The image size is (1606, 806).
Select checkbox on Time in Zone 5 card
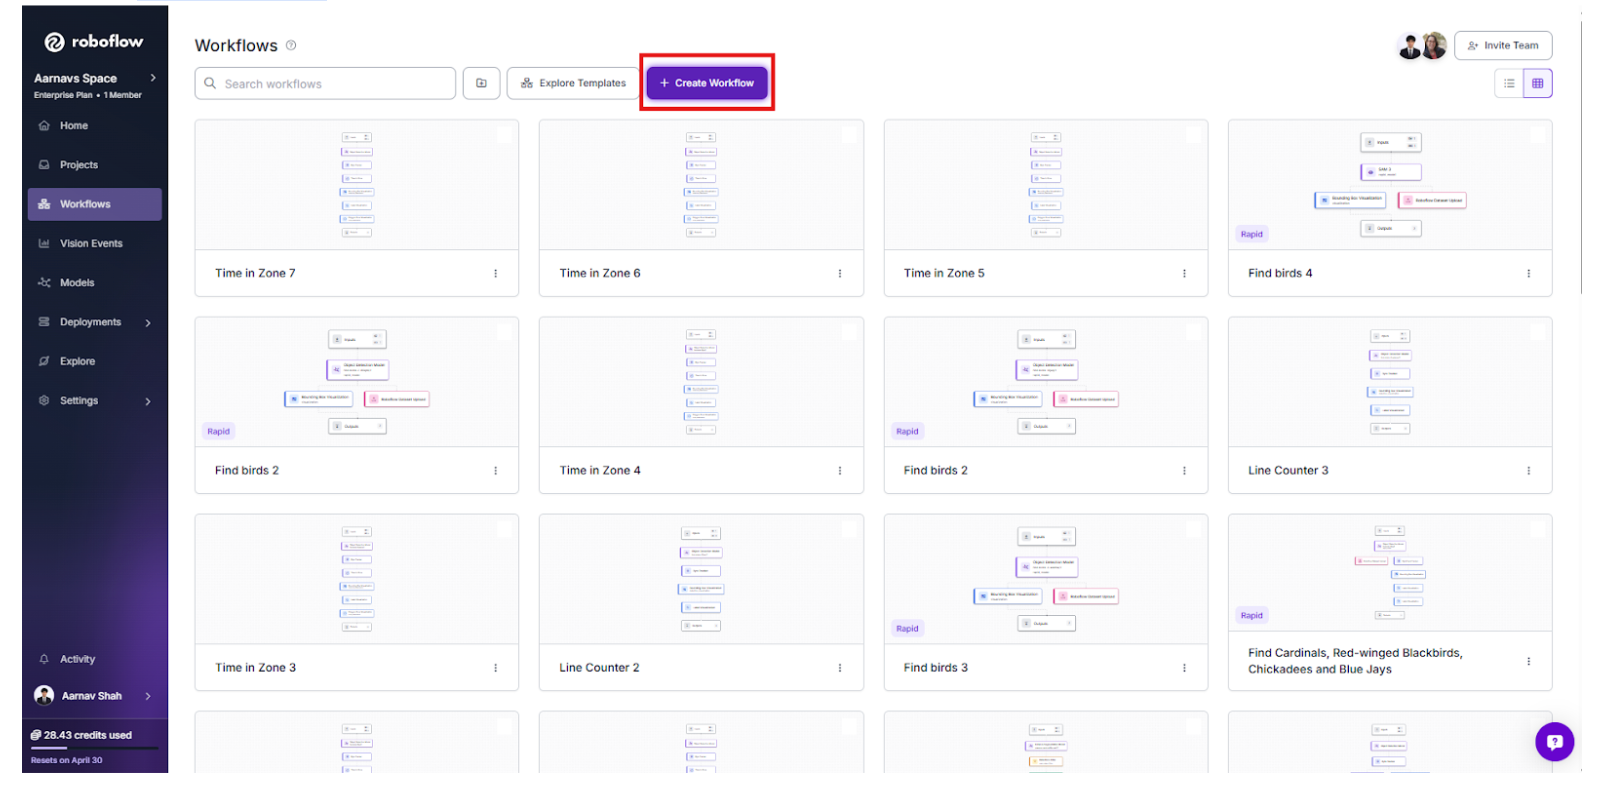1193,135
